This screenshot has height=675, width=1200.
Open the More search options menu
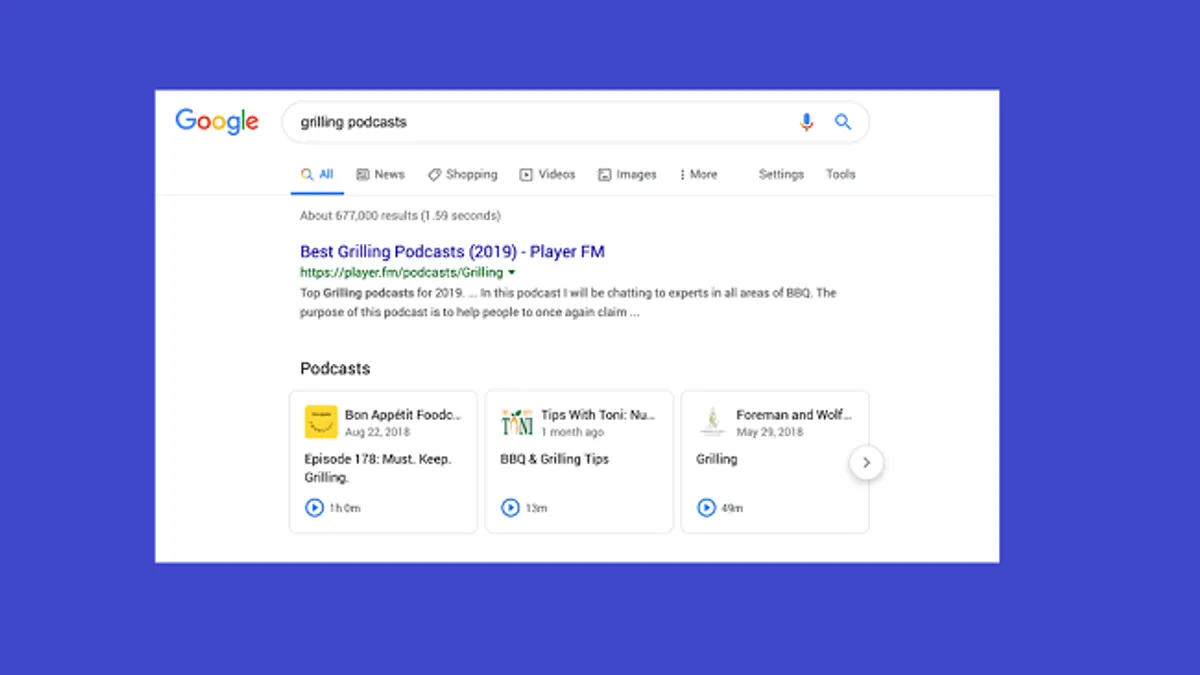coord(698,174)
